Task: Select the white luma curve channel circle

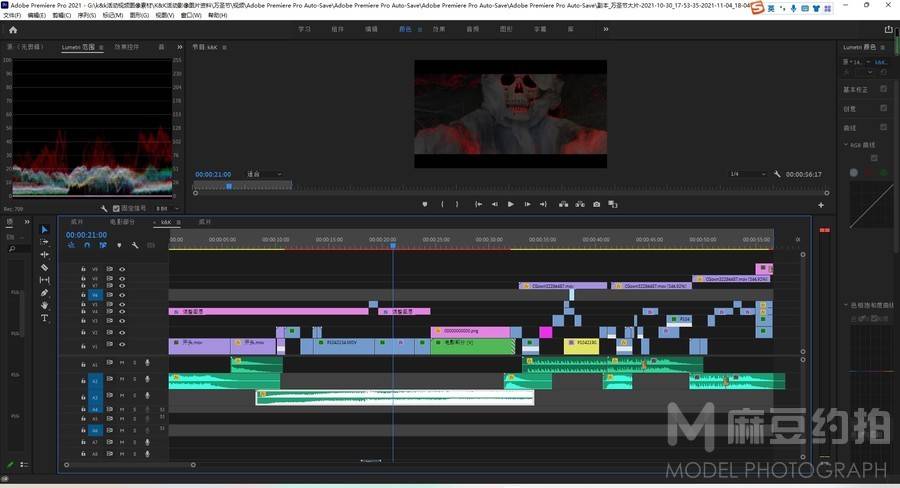Action: tap(854, 172)
